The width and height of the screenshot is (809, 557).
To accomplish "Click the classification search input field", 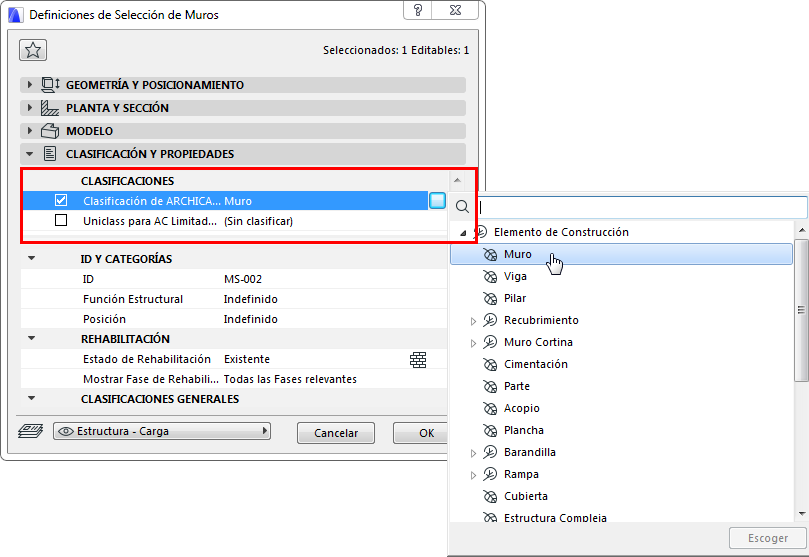I will 642,207.
